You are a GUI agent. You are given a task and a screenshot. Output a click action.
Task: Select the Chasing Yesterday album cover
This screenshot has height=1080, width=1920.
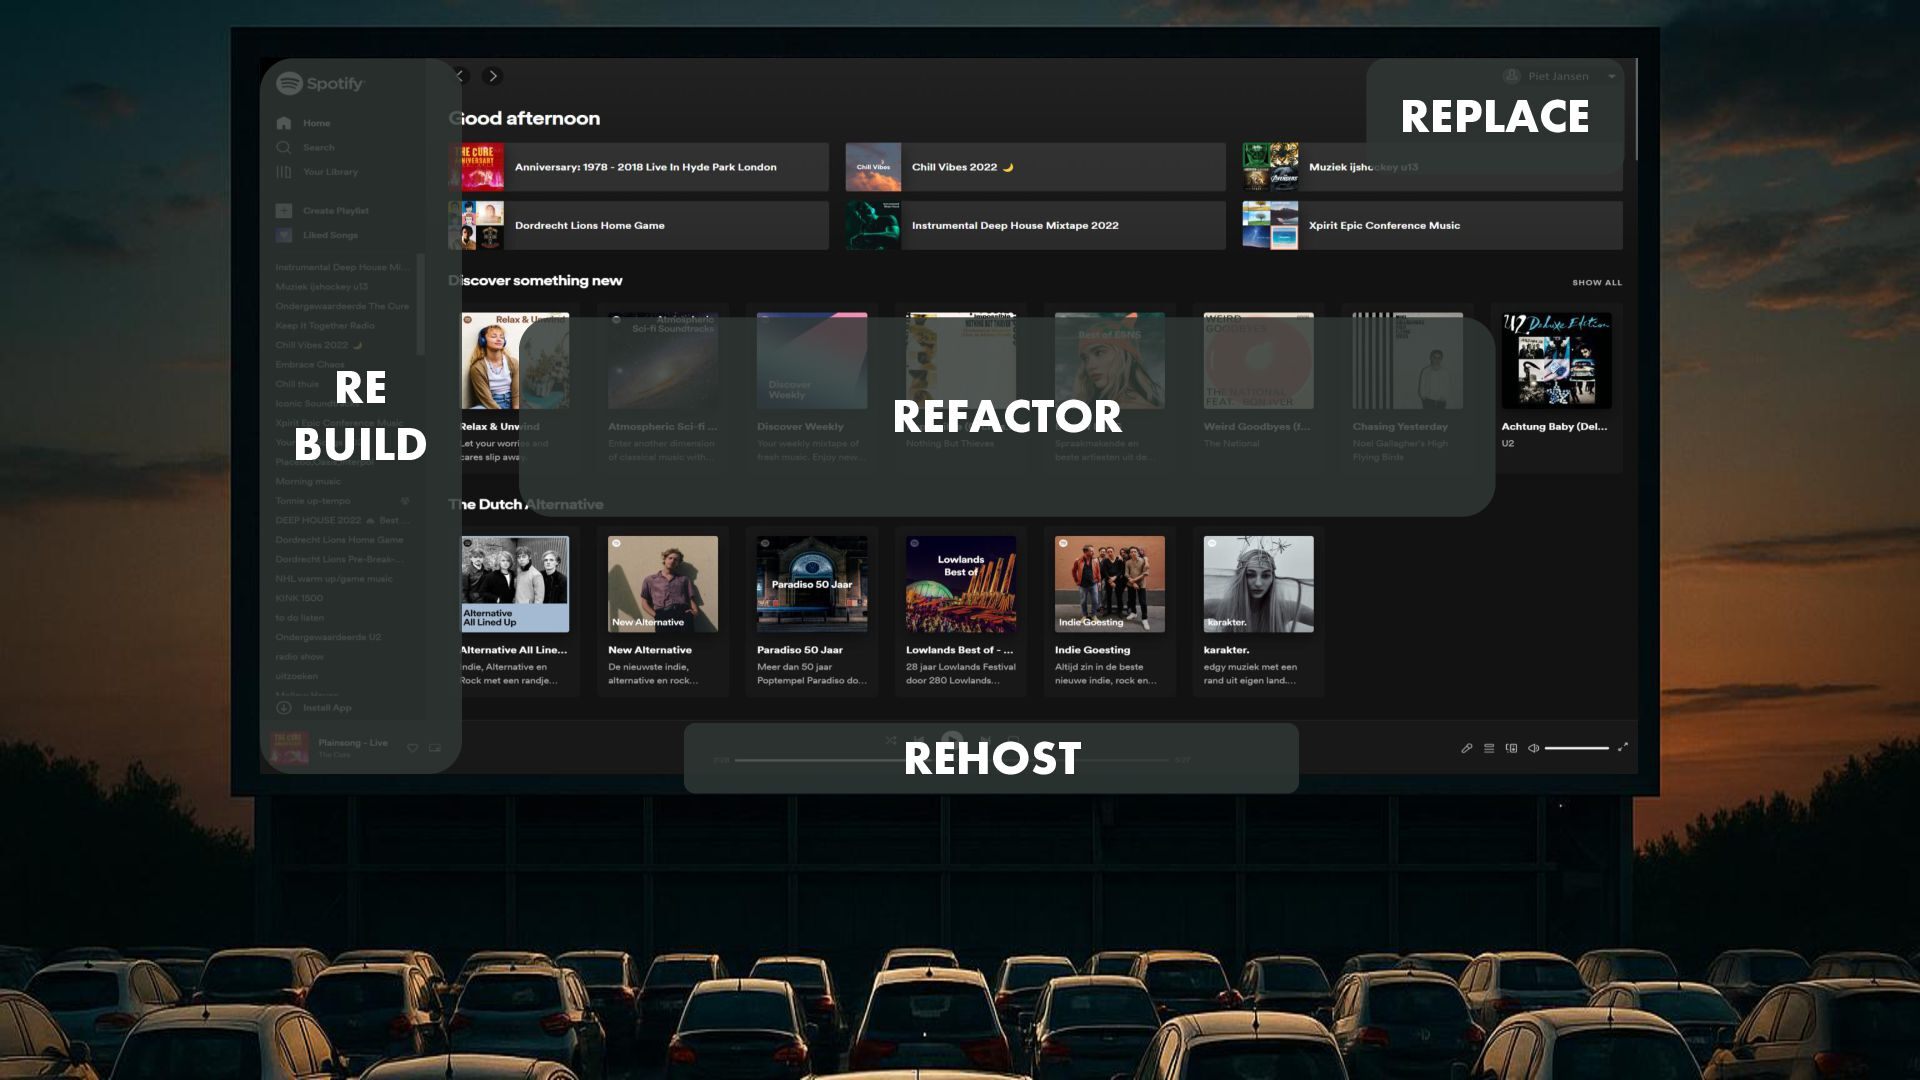[x=1408, y=360]
